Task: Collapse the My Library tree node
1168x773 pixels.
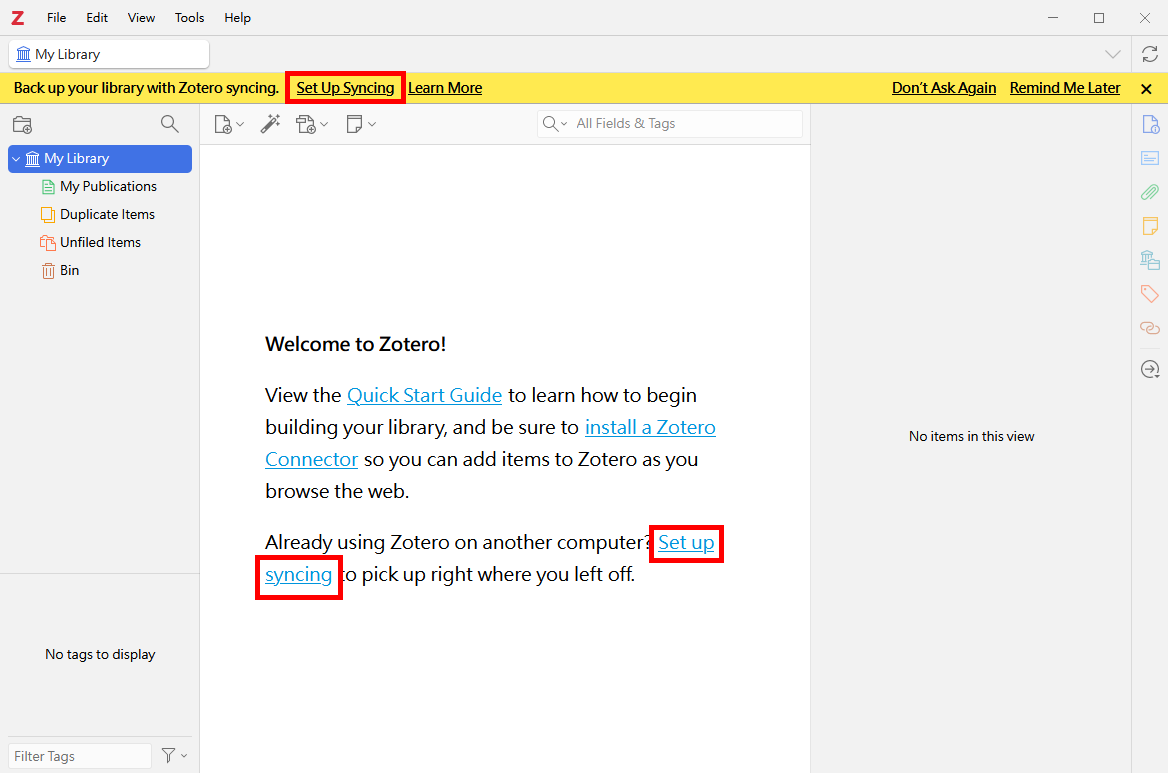Action: pos(16,159)
